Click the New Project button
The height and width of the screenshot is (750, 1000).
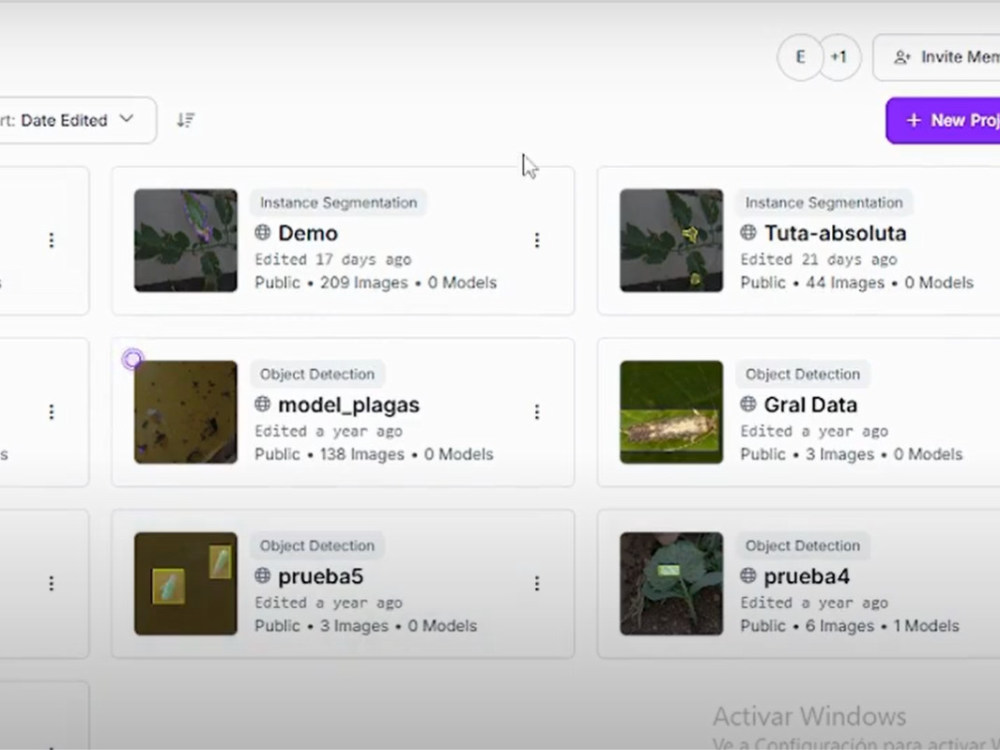943,121
